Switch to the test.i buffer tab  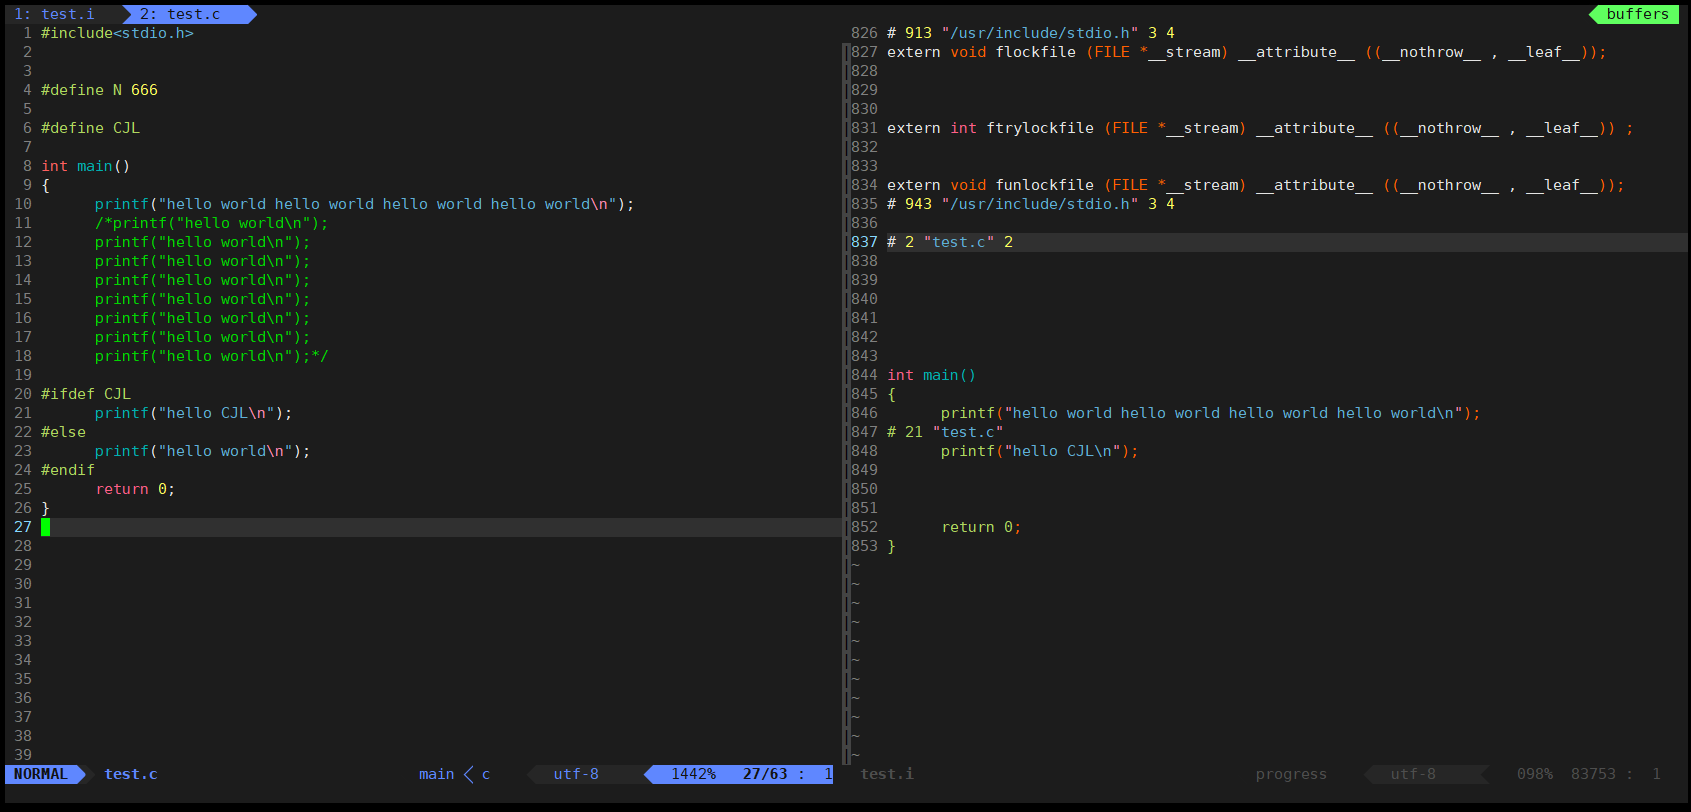(x=55, y=14)
